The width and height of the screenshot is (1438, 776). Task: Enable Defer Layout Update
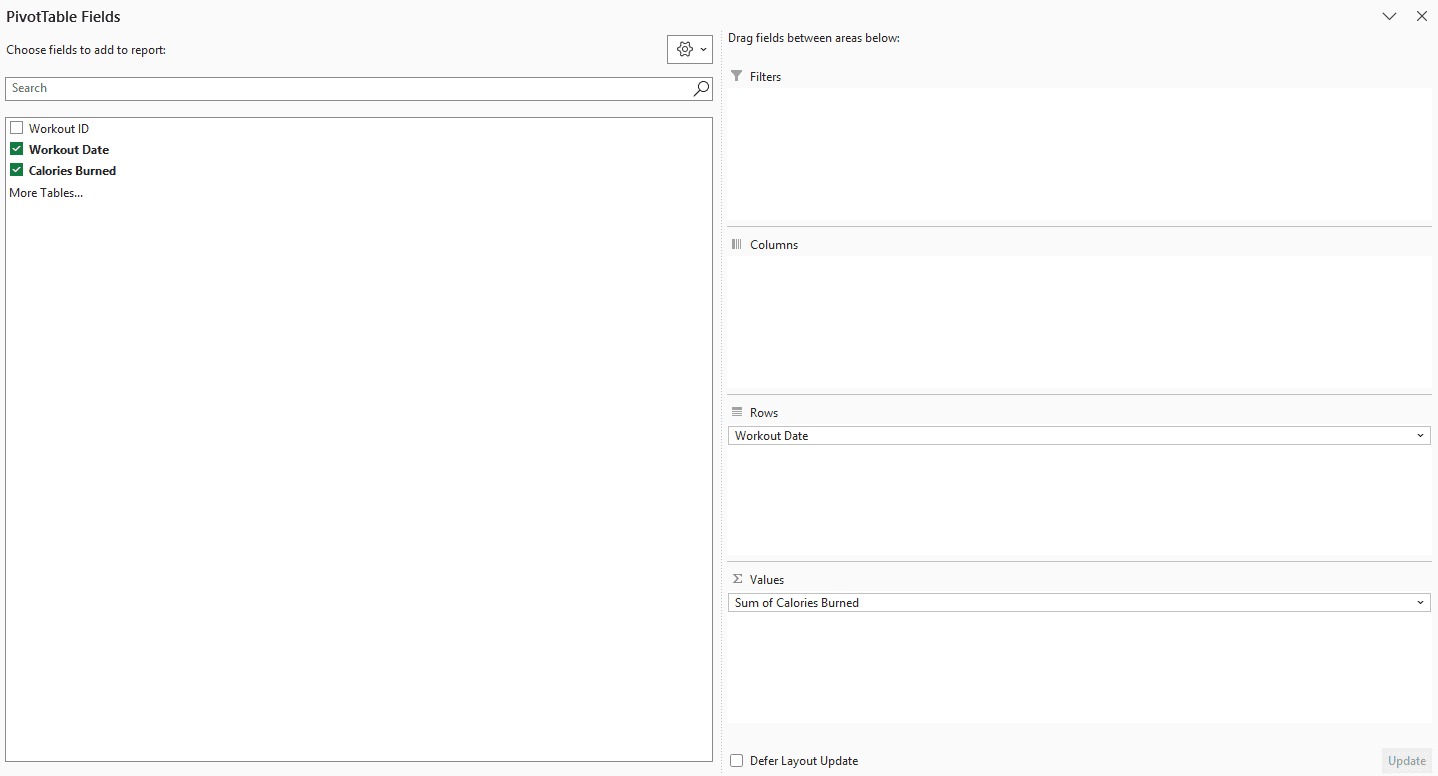pyautogui.click(x=736, y=761)
